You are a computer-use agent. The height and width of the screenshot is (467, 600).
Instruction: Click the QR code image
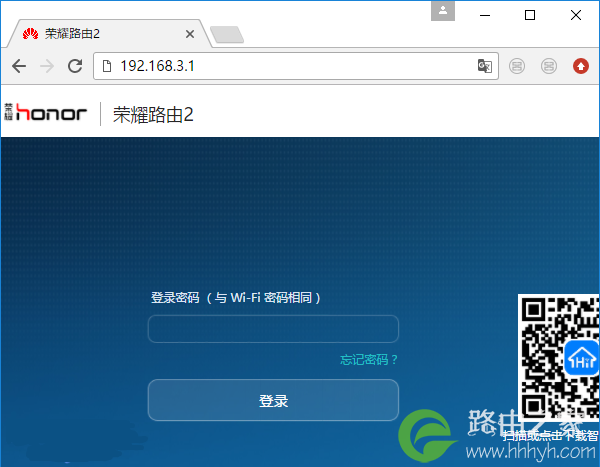point(559,357)
